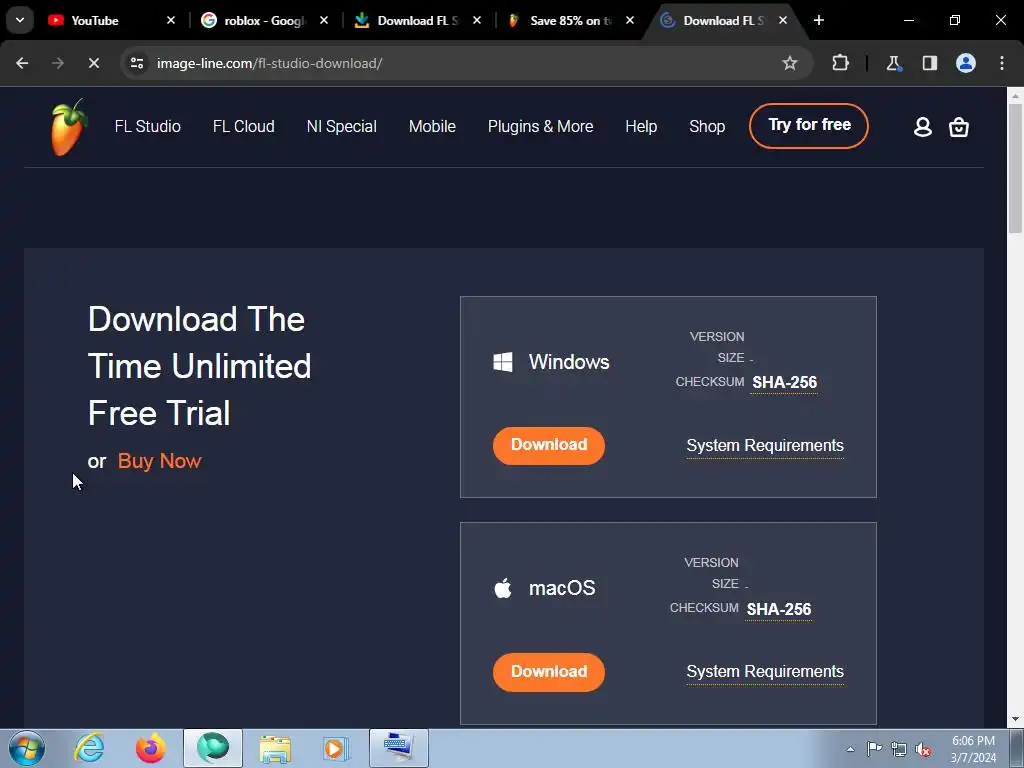Viewport: 1024px width, 768px height.
Task: Show the macOS SHA-256 checksum
Action: tap(778, 609)
